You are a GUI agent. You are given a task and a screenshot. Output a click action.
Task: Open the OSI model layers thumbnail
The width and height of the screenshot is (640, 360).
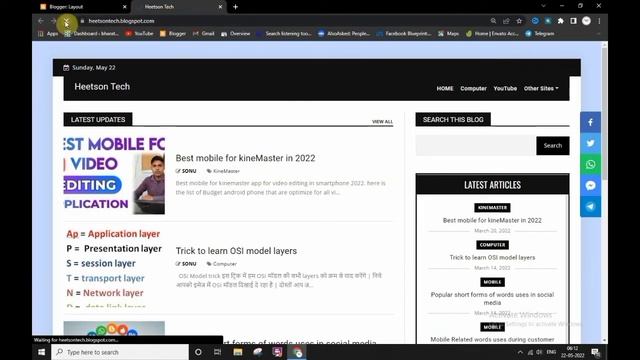pyautogui.click(x=114, y=268)
